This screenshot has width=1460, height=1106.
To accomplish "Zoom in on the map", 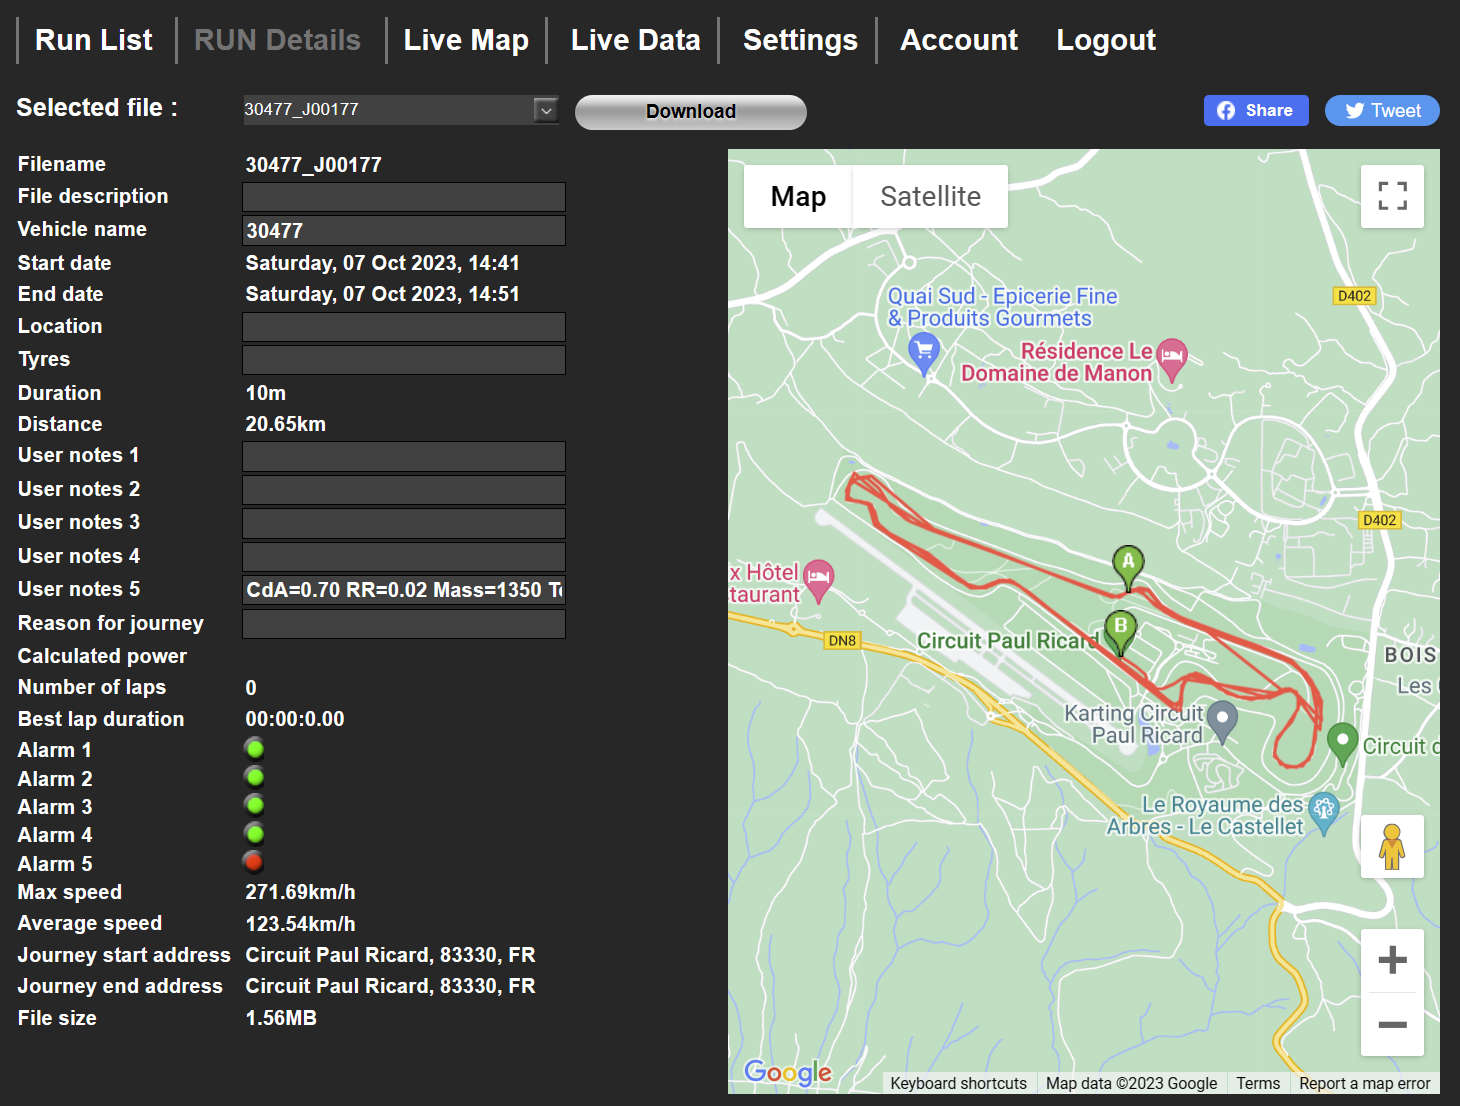I will pos(1392,960).
